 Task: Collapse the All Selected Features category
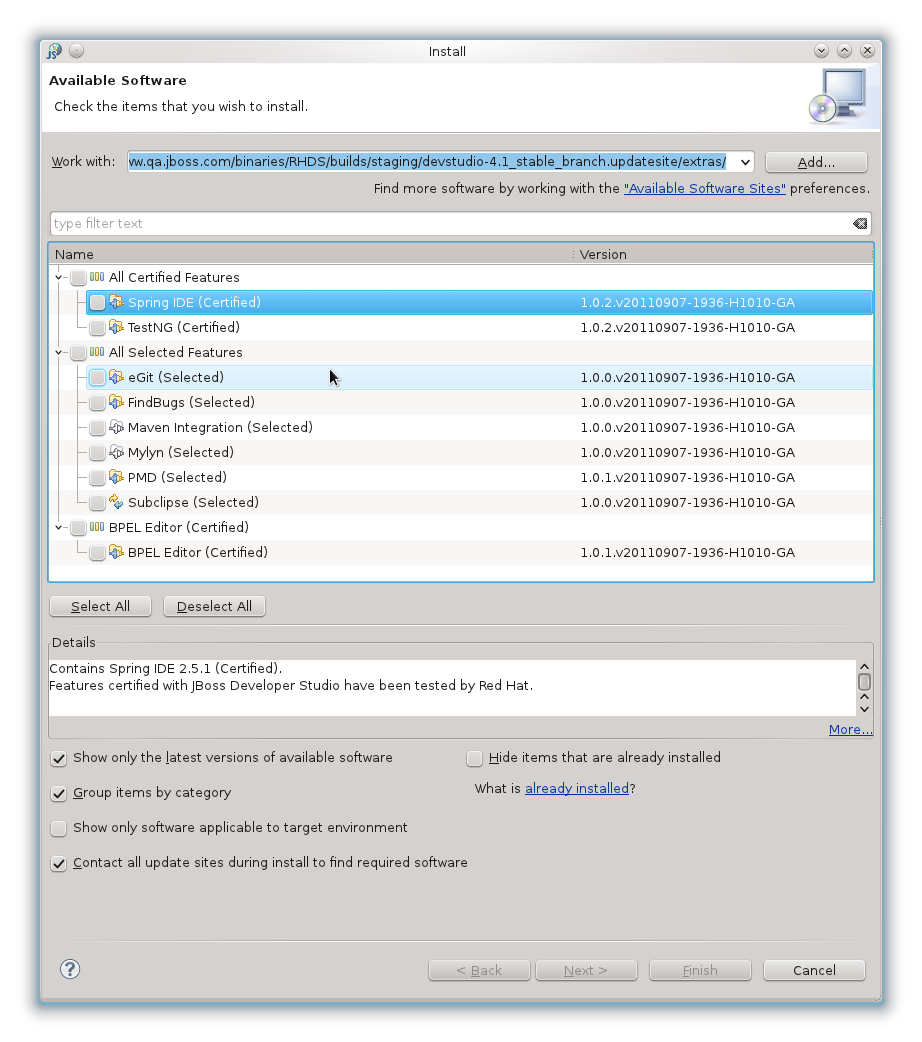click(58, 352)
